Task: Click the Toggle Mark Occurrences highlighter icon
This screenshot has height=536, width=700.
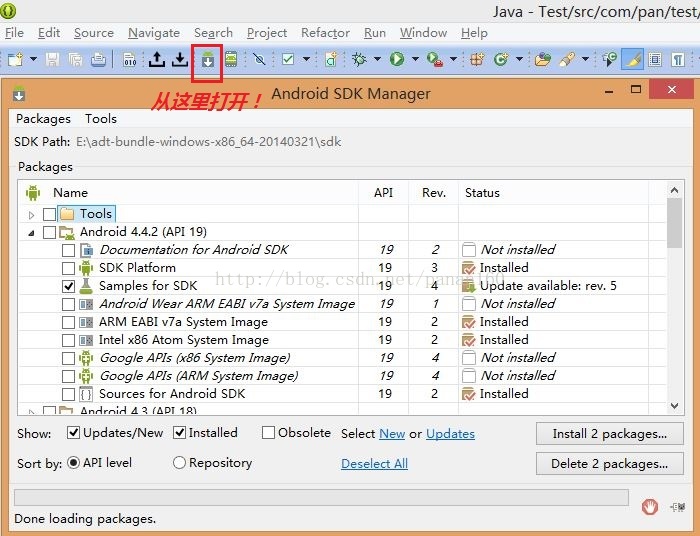Action: tap(632, 59)
